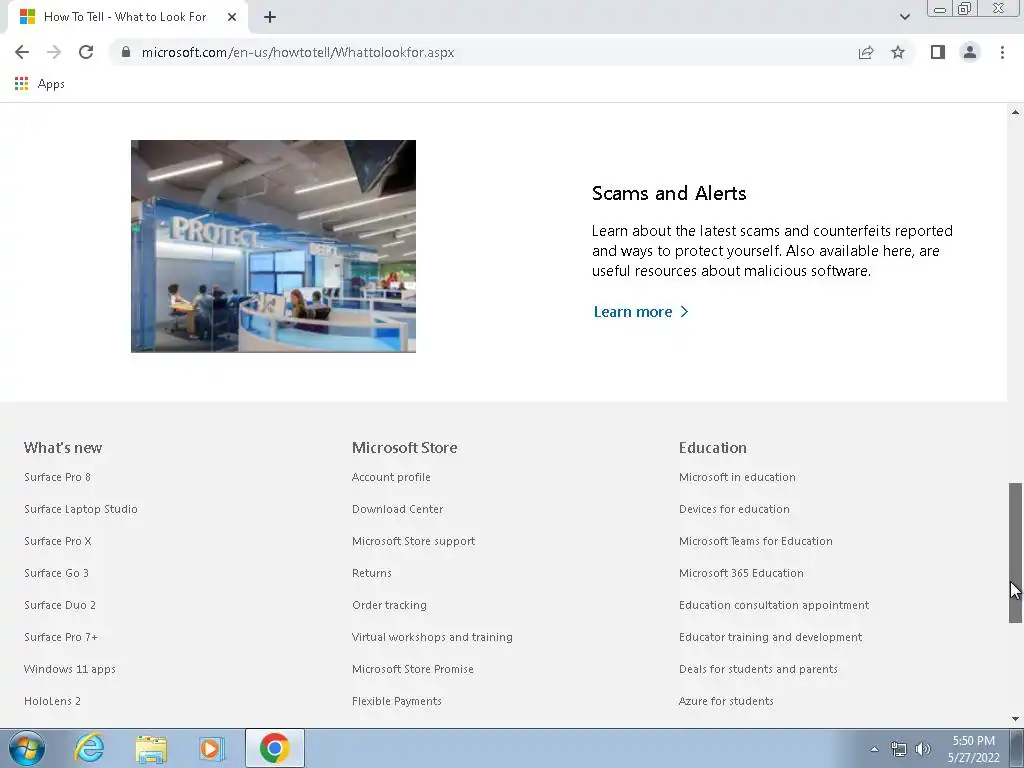Open Surface Pro 7+ link

pyautogui.click(x=61, y=637)
